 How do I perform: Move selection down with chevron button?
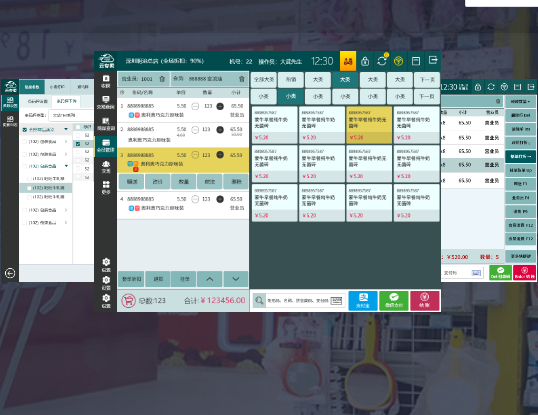(236, 279)
